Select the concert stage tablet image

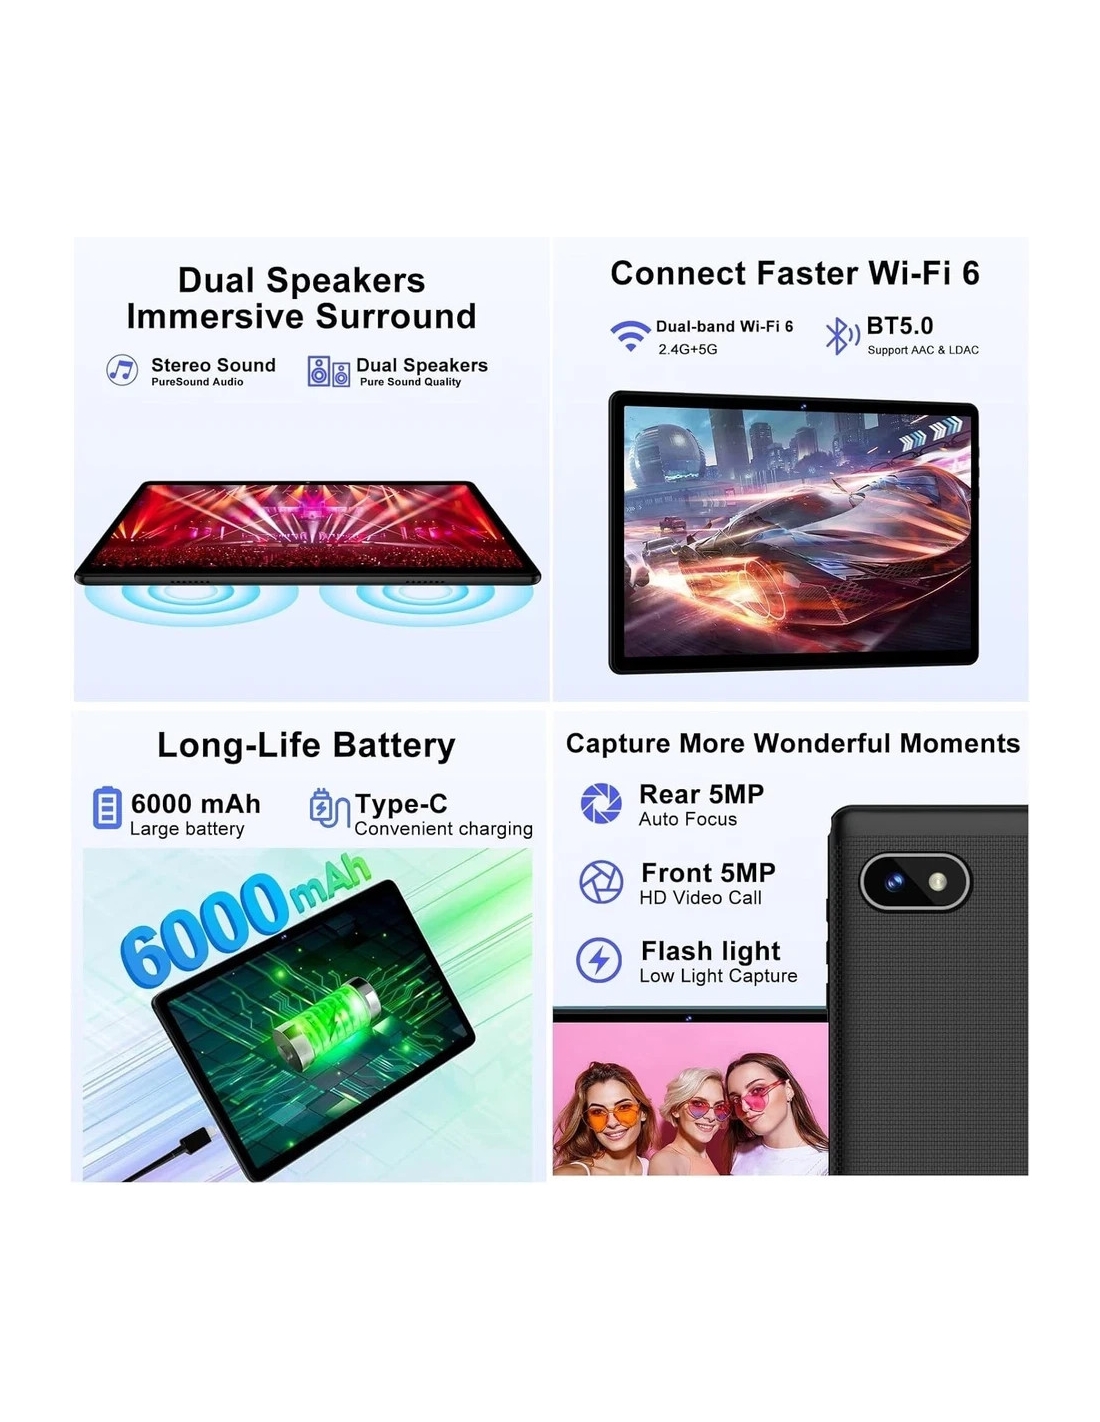click(308, 532)
